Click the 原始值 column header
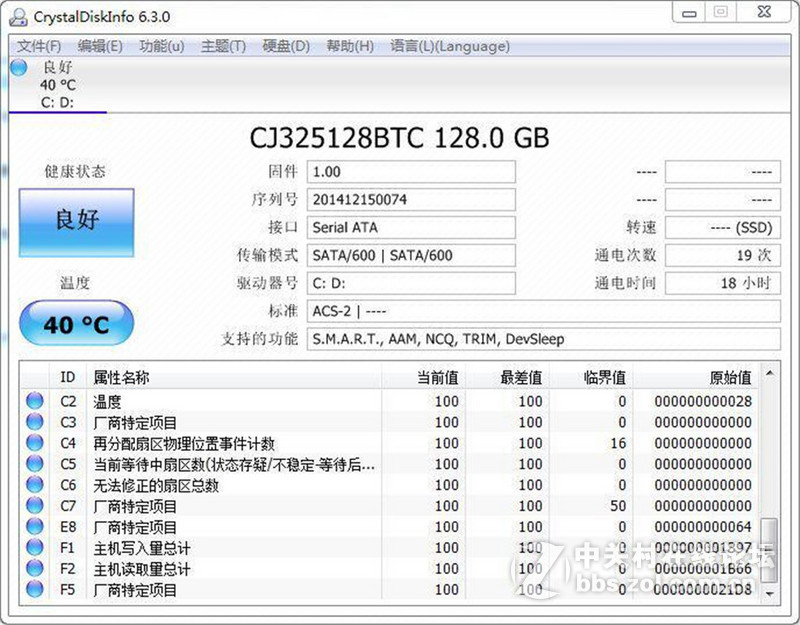 [x=696, y=377]
